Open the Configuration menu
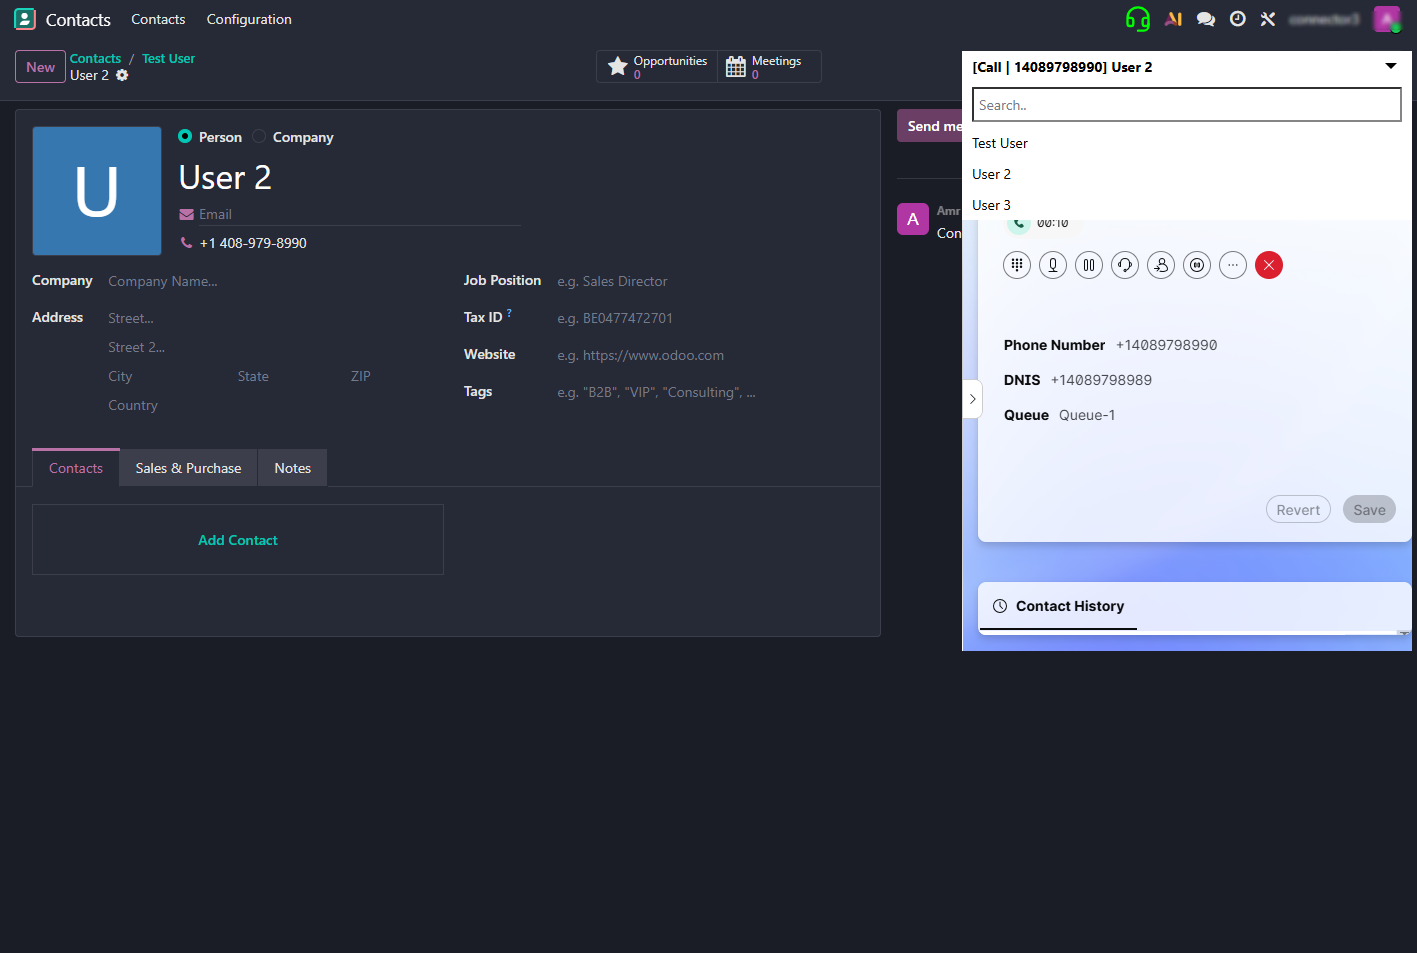Screen dimensions: 1417x953 click(x=248, y=19)
